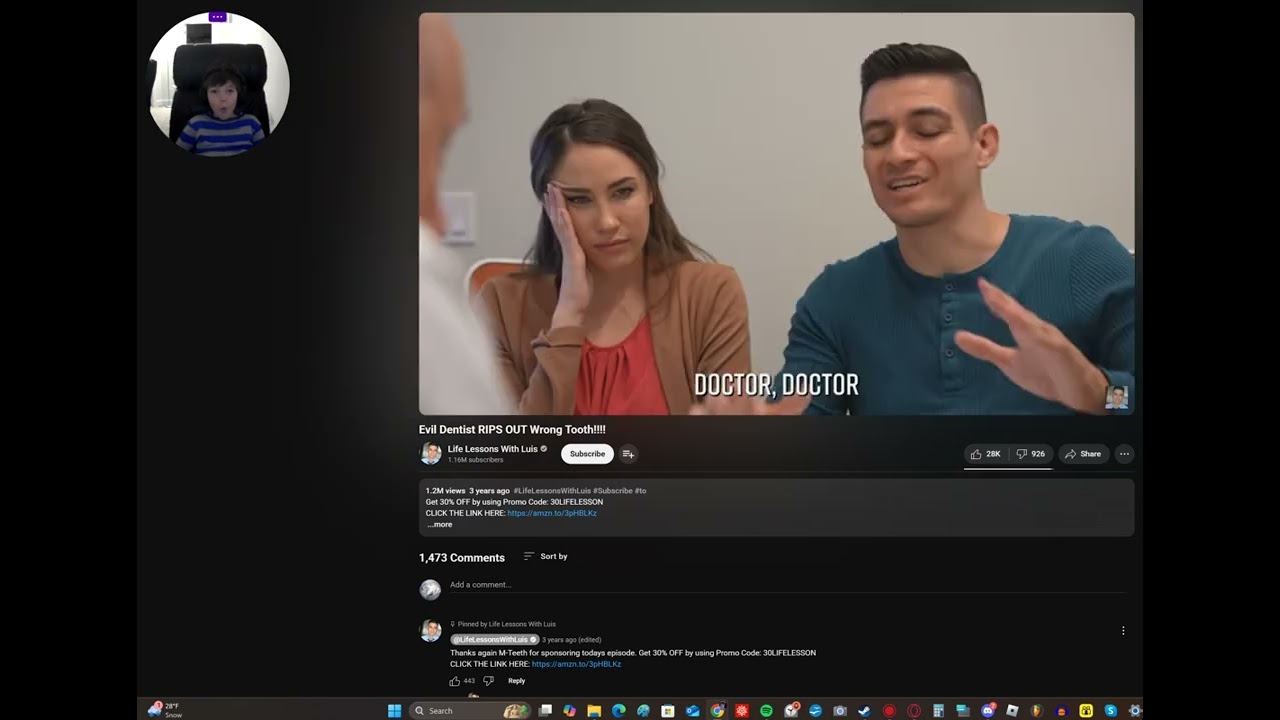The image size is (1280, 720).
Task: Open Microsoft Store from the taskbar
Action: 668,710
